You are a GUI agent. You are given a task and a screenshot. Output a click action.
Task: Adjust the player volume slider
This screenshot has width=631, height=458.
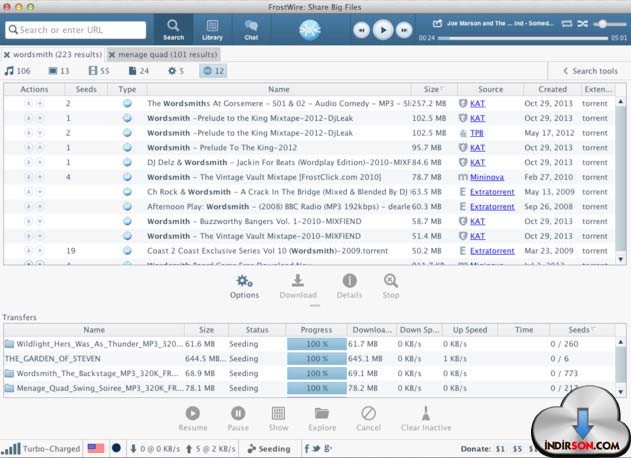(610, 24)
